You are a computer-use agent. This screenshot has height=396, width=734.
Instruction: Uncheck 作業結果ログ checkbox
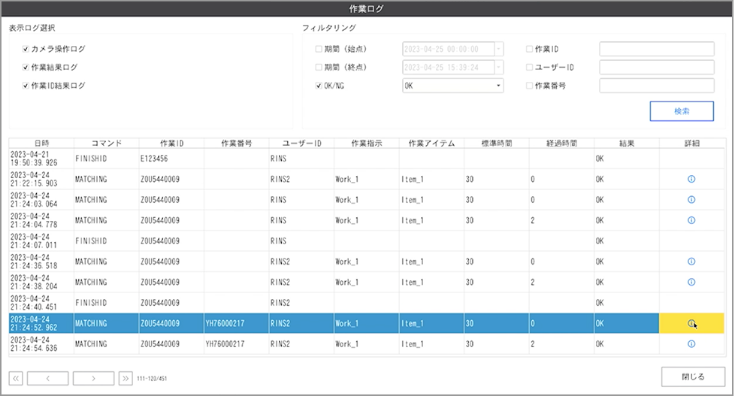[x=26, y=67]
